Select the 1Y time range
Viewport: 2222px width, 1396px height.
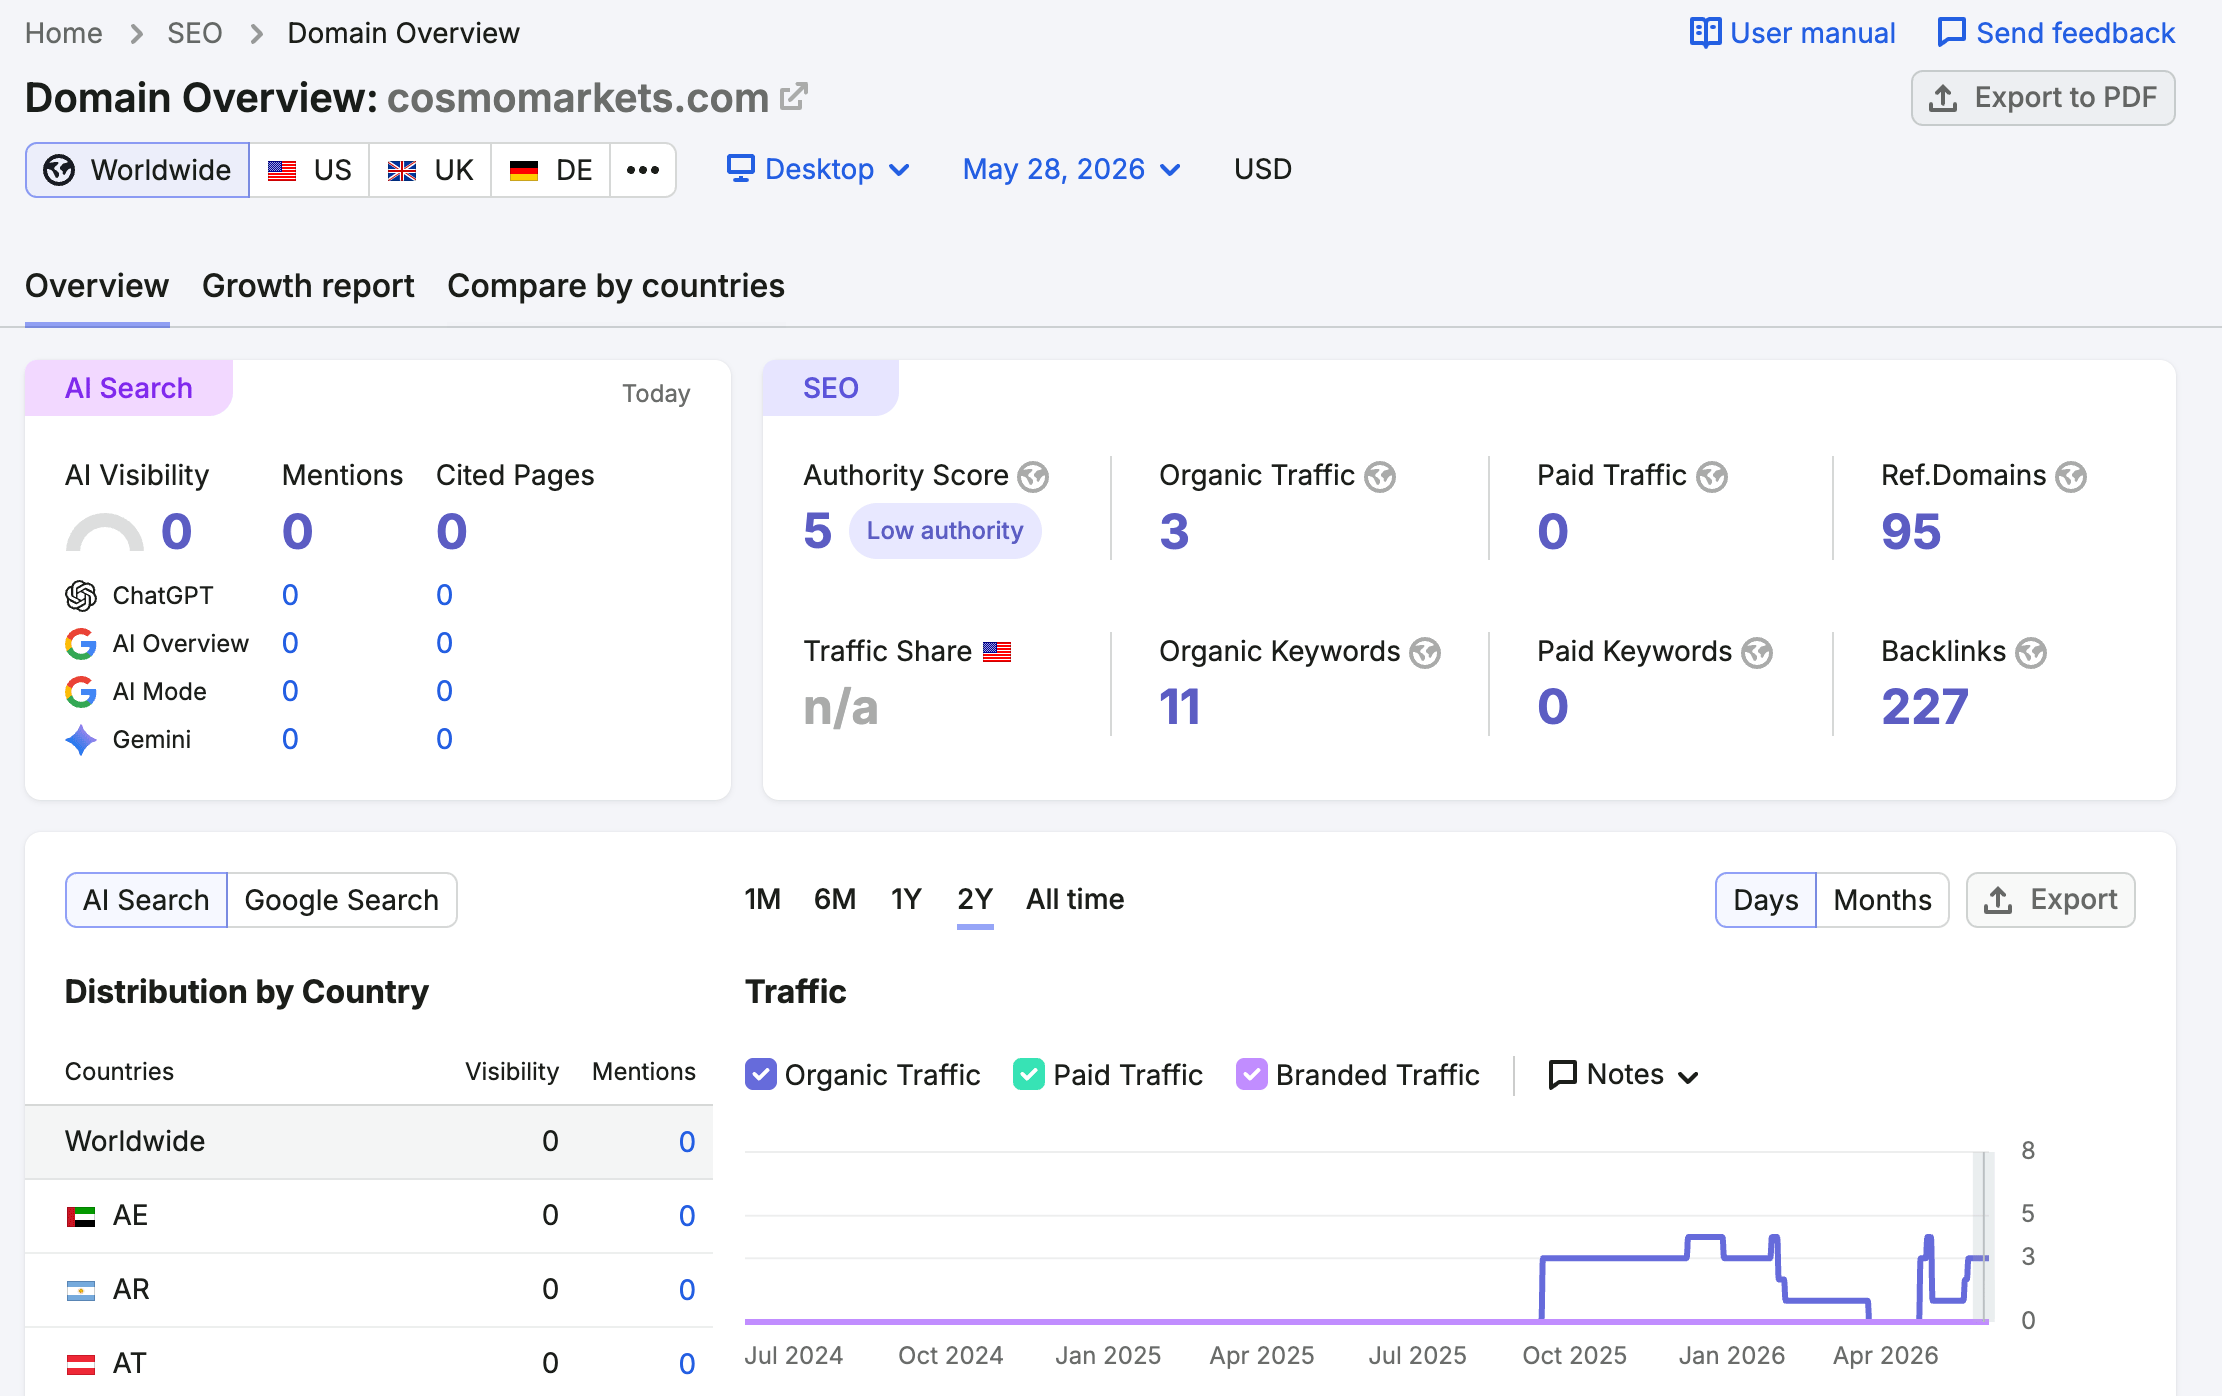(906, 899)
